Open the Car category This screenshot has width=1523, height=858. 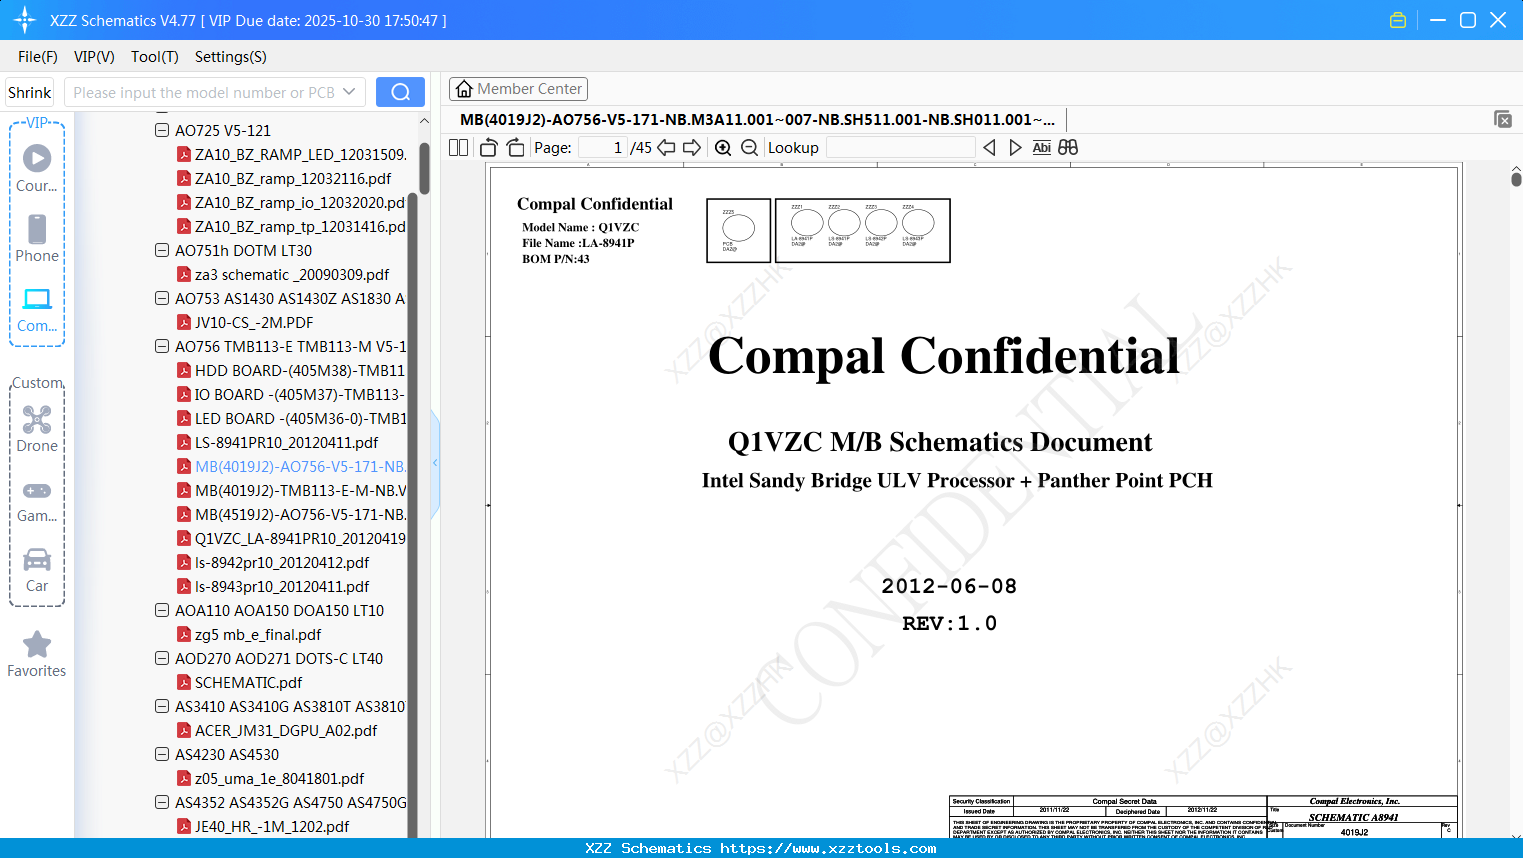[x=37, y=570]
